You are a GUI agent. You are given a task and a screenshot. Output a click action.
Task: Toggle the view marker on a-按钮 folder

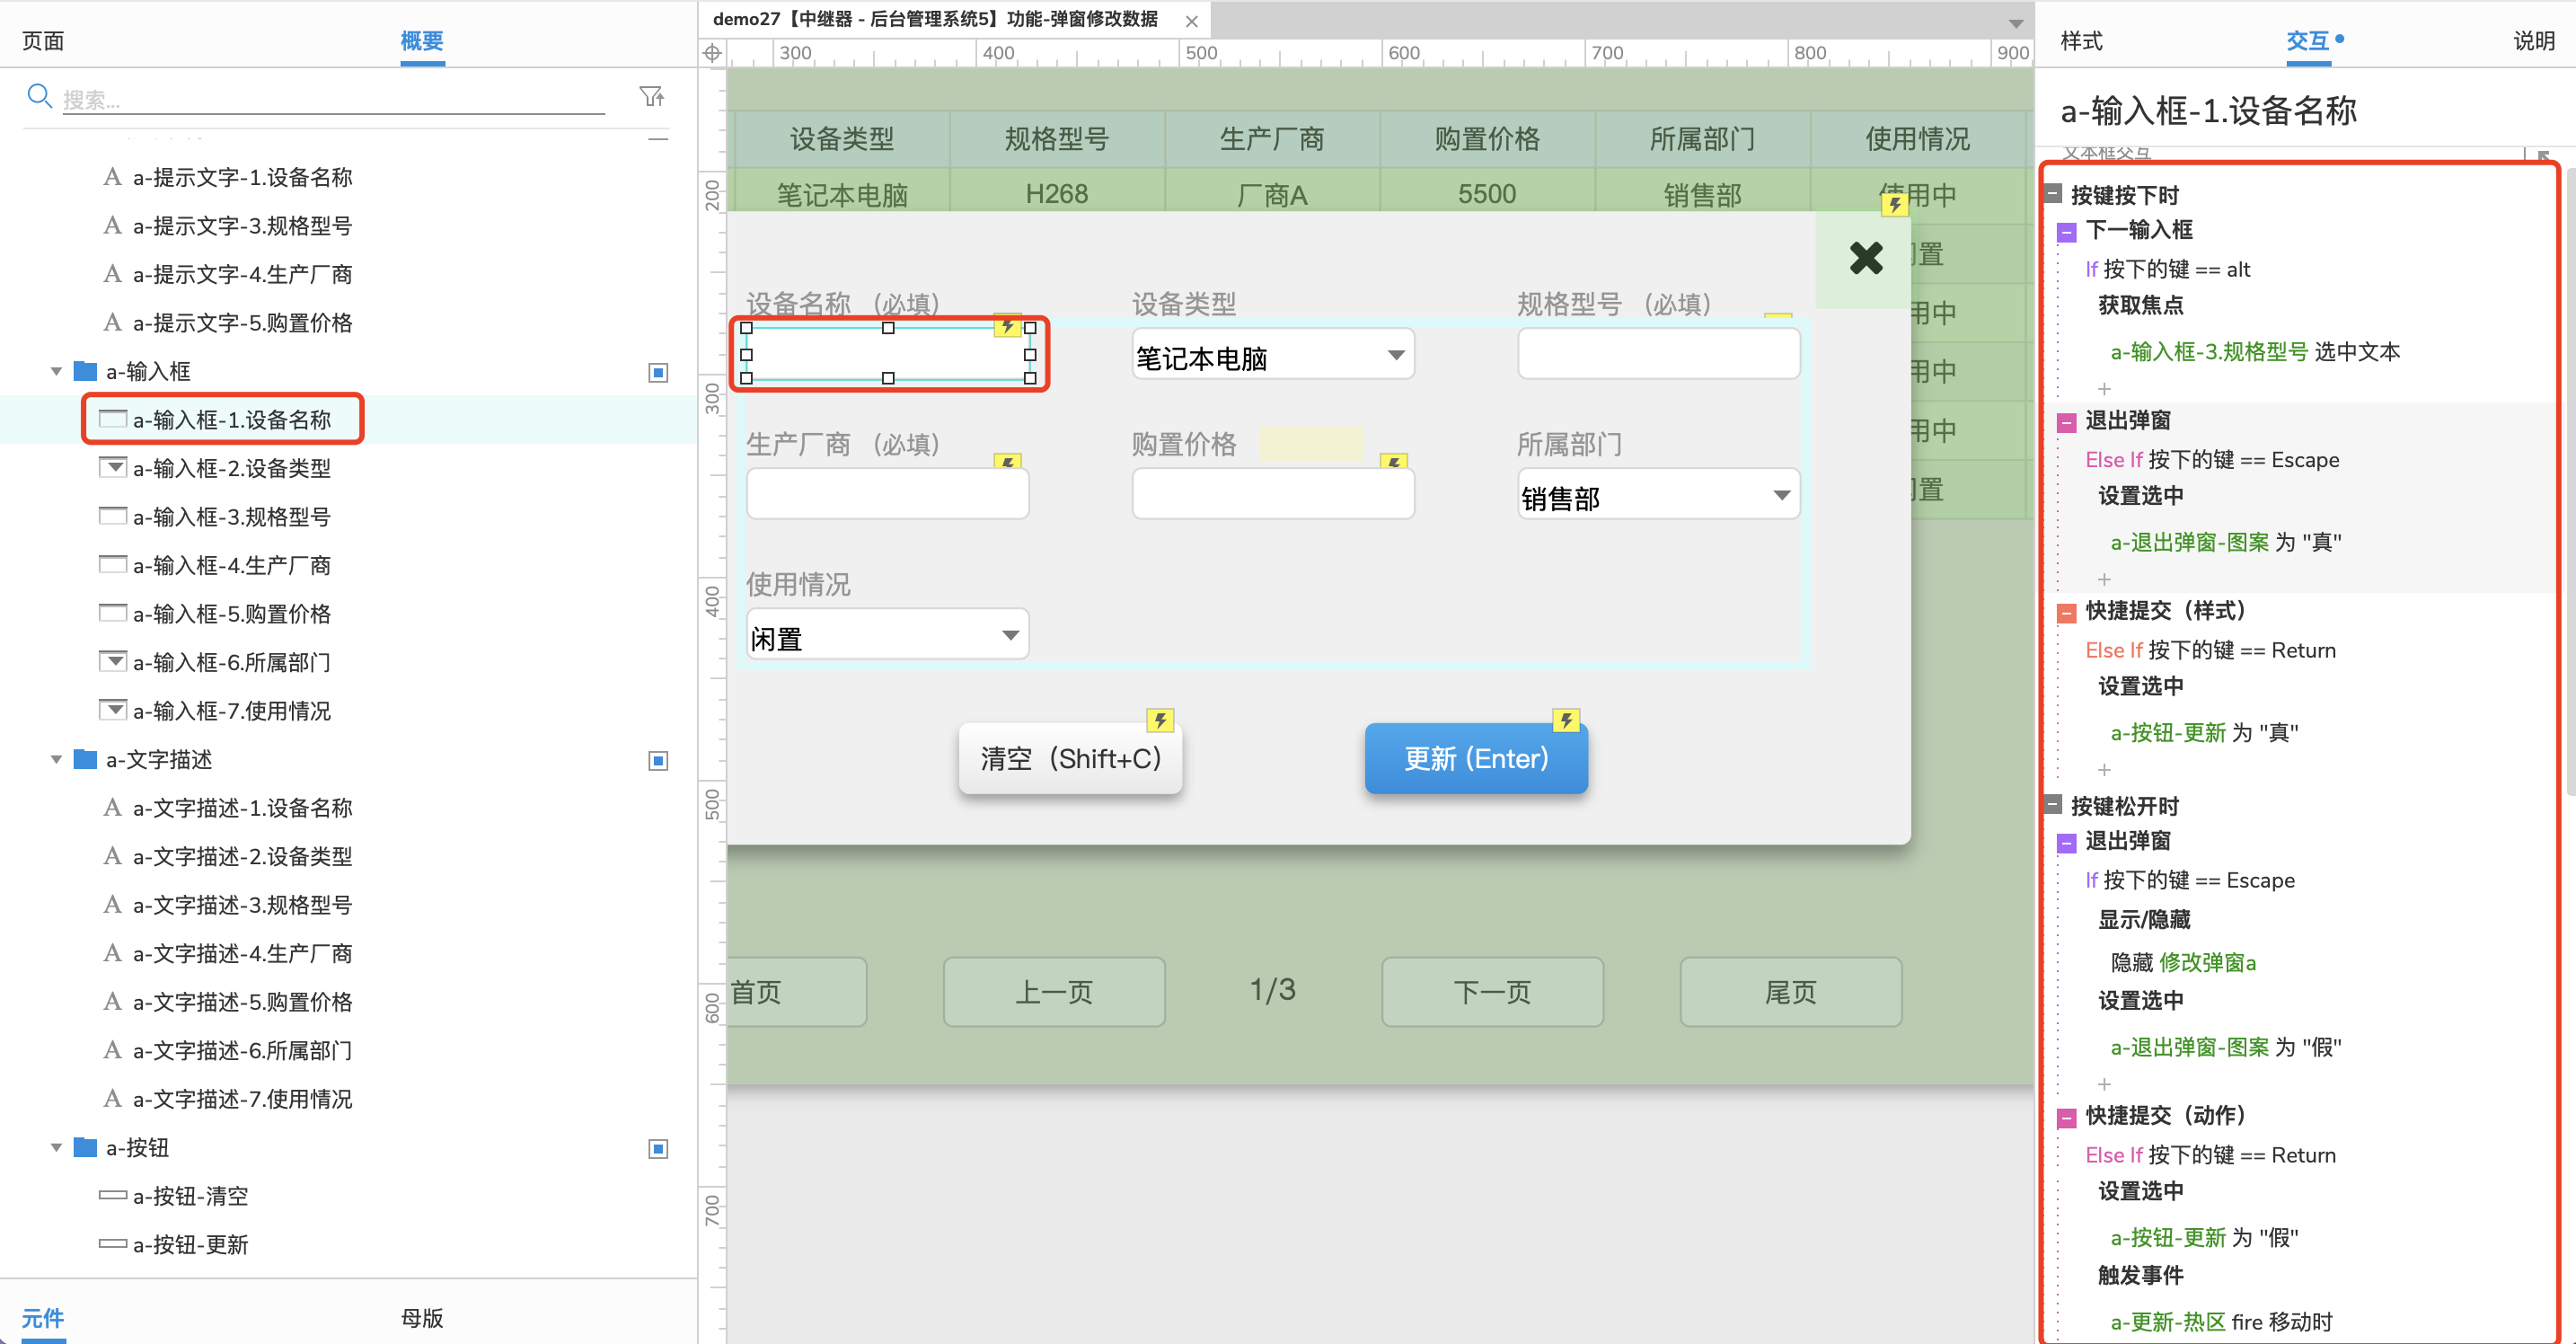point(658,1148)
